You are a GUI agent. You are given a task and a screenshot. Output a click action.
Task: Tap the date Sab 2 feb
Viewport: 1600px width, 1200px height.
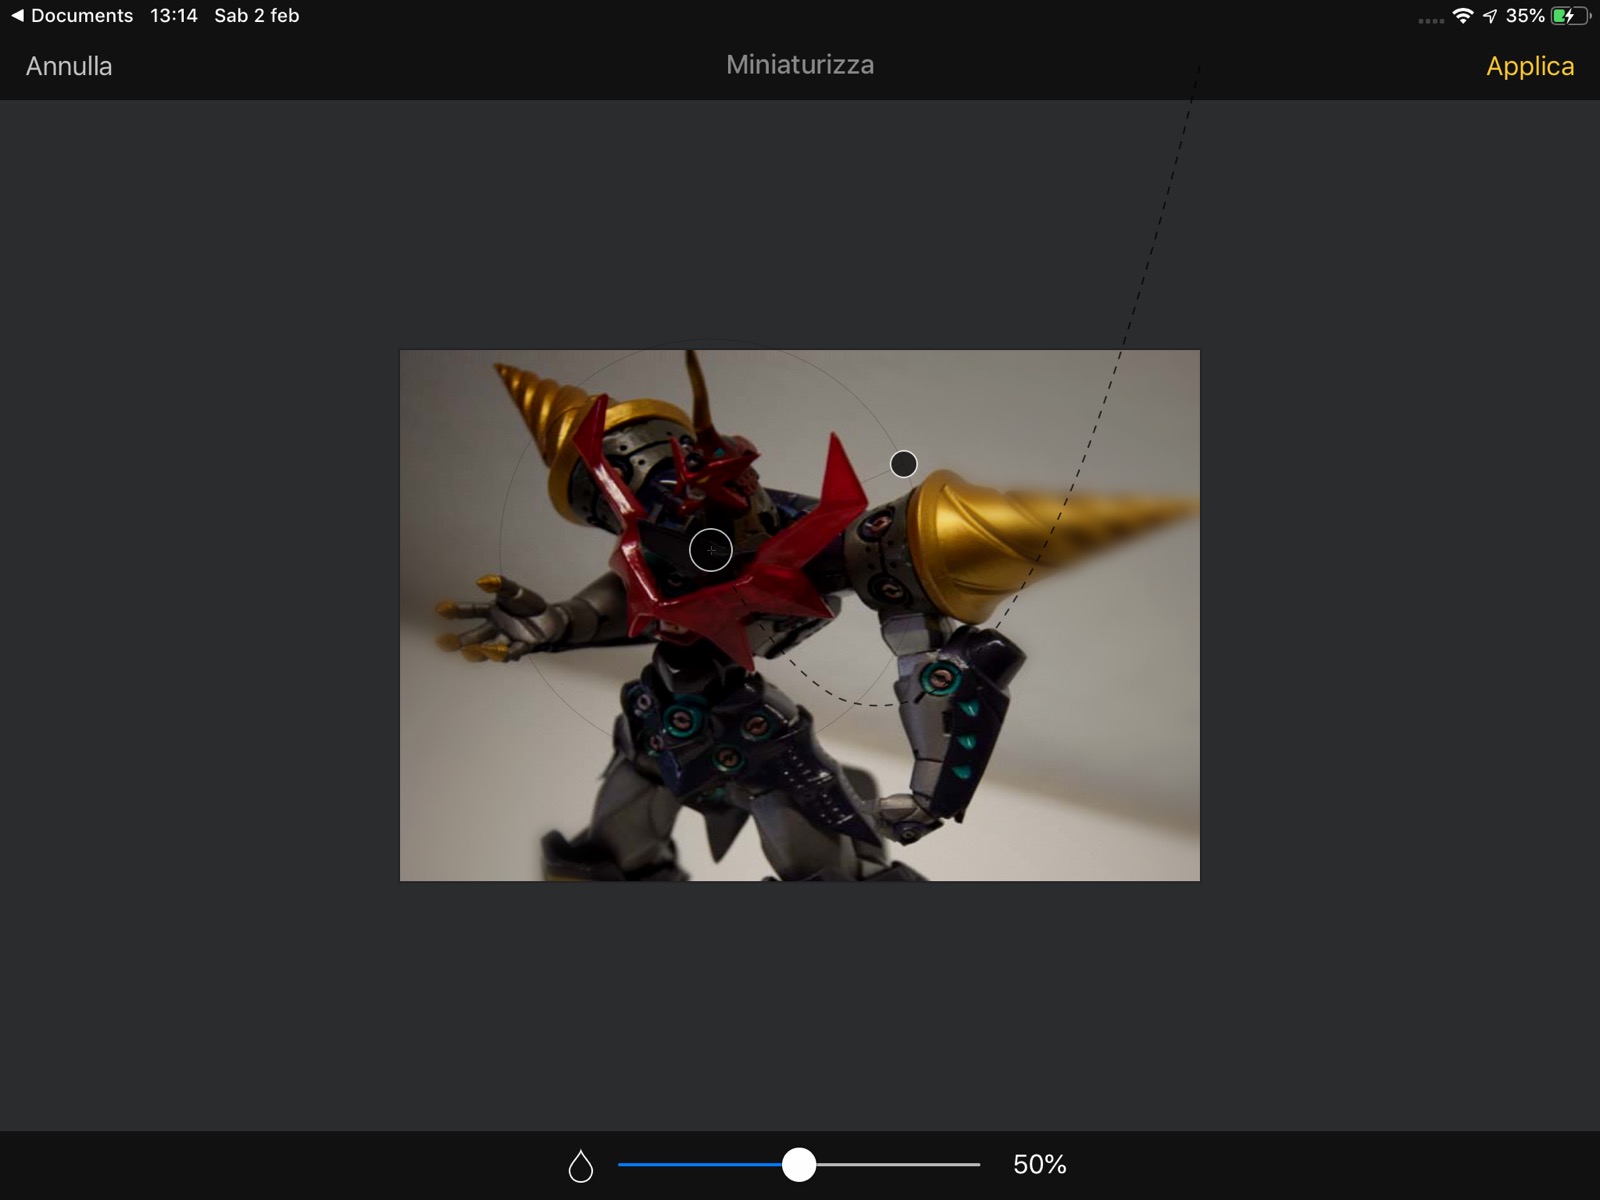(x=257, y=16)
